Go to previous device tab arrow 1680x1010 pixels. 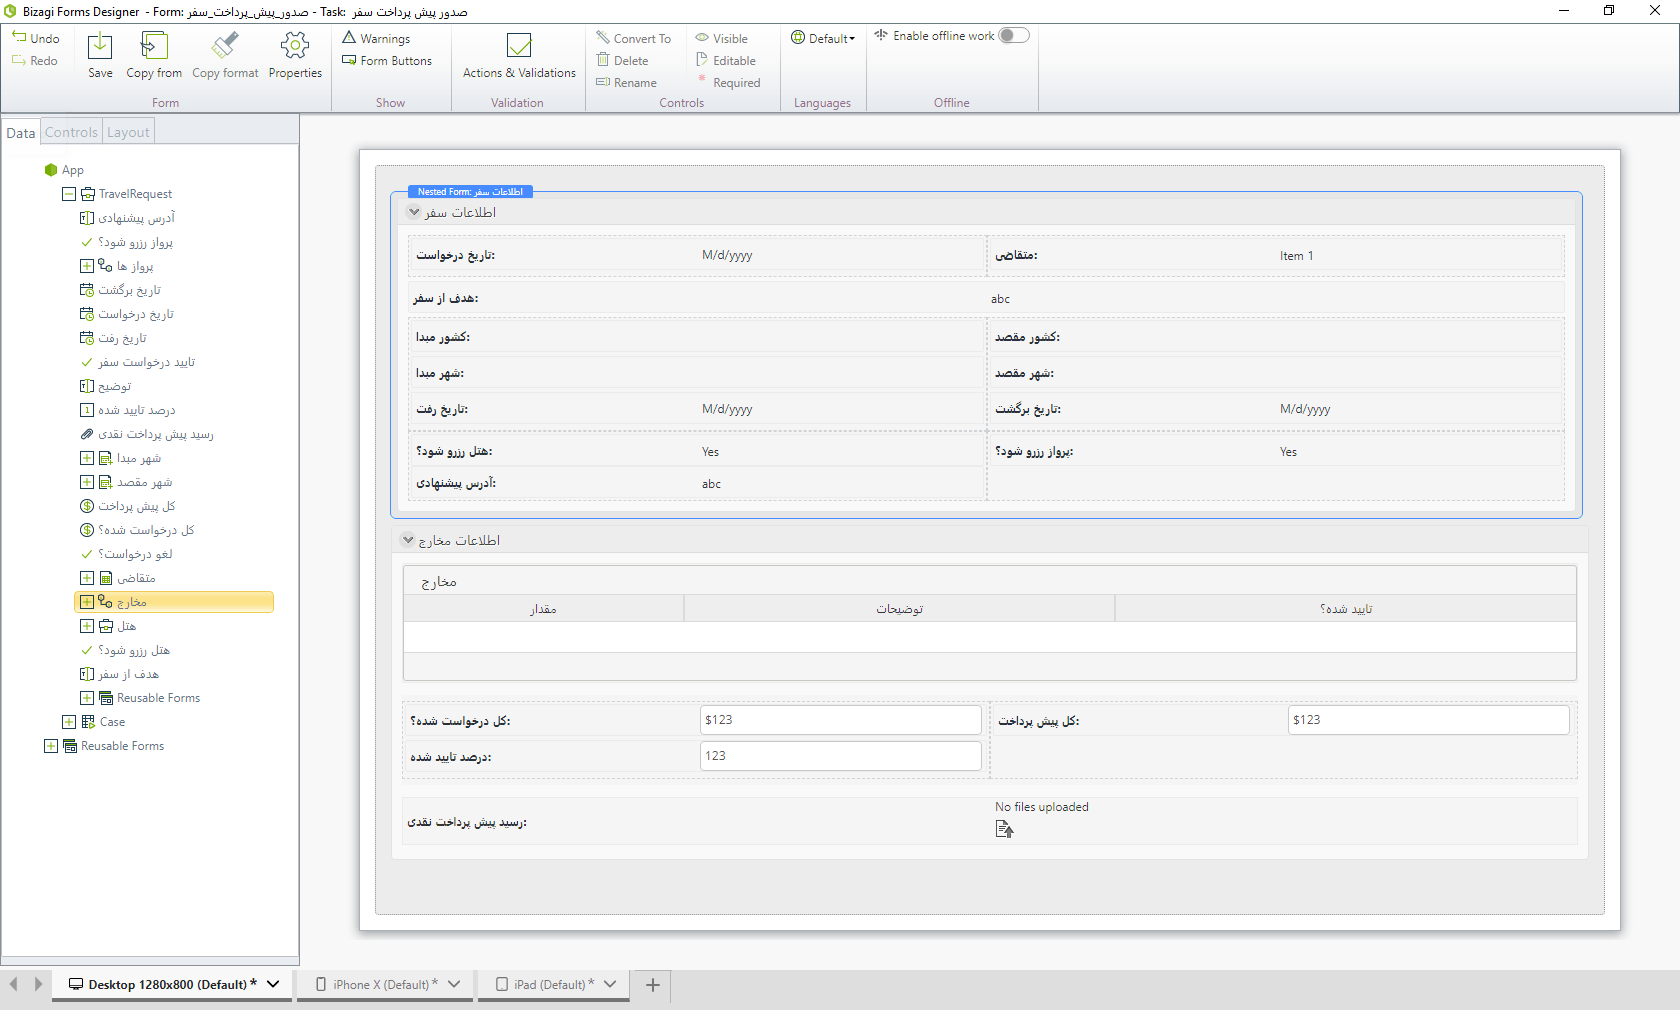(13, 984)
